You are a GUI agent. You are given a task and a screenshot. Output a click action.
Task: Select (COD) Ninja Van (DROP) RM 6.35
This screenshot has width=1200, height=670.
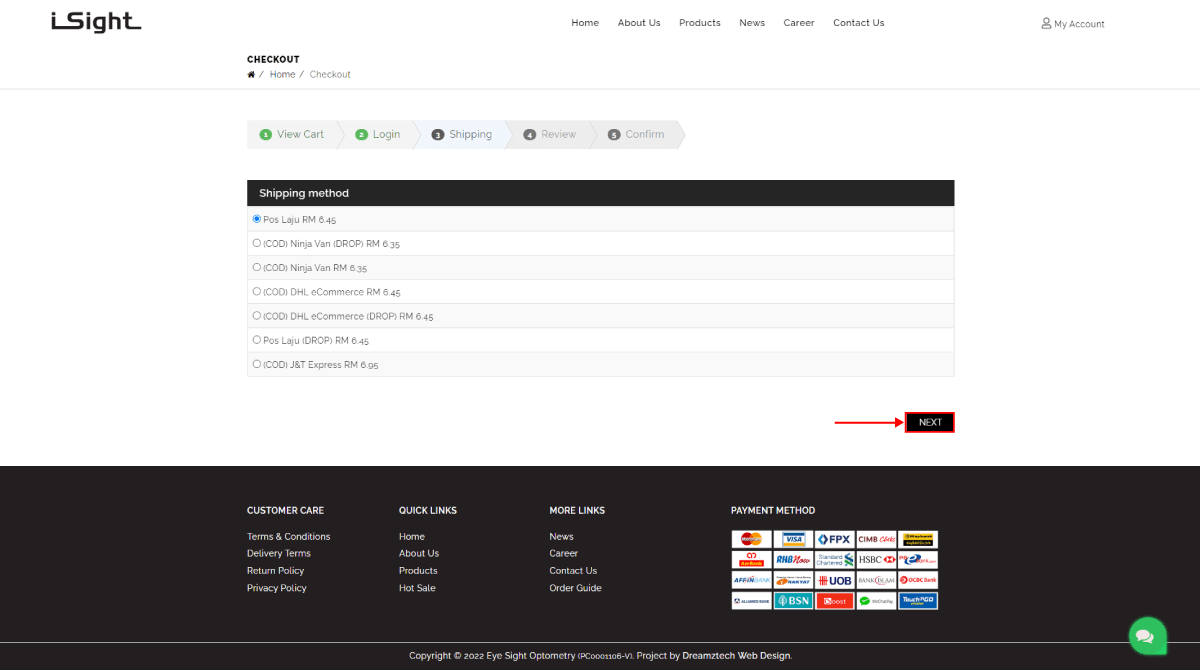point(257,243)
